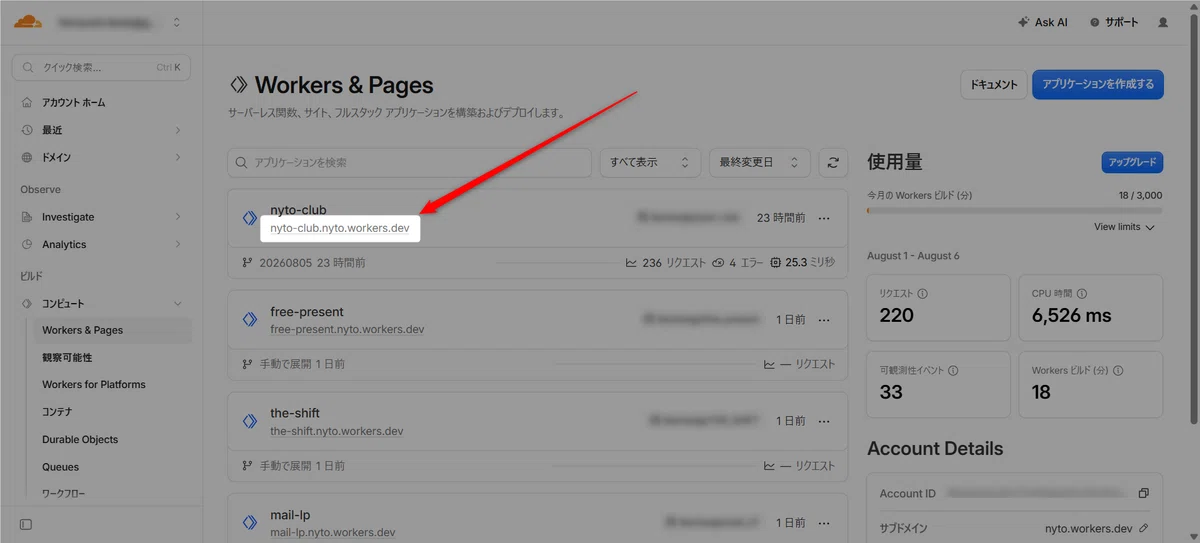1200x543 pixels.
Task: Click アプリケーションを検索 search field
Action: 410,162
